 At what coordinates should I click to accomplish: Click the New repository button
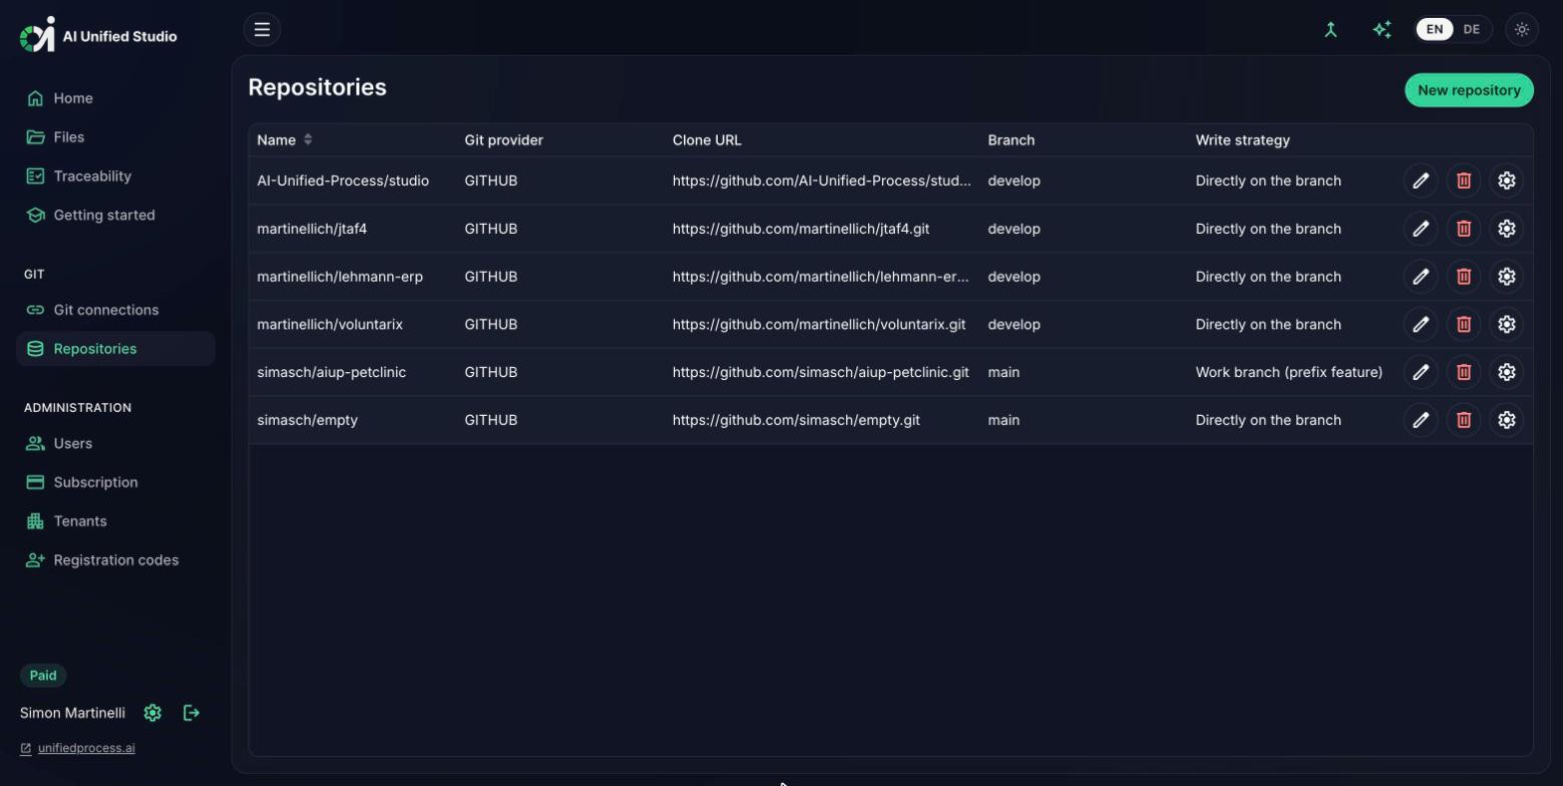tap(1468, 90)
